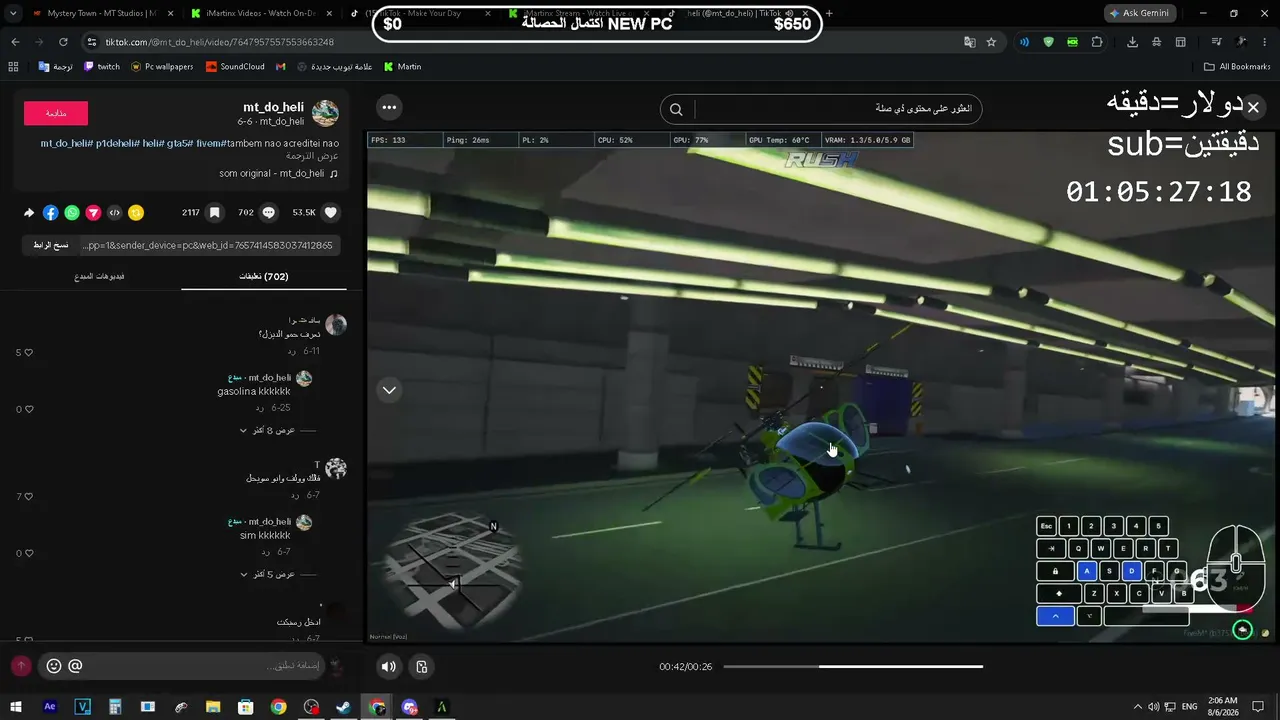Viewport: 1280px width, 720px height.
Task: Open the mt_do_heli profile name
Action: pos(273,107)
